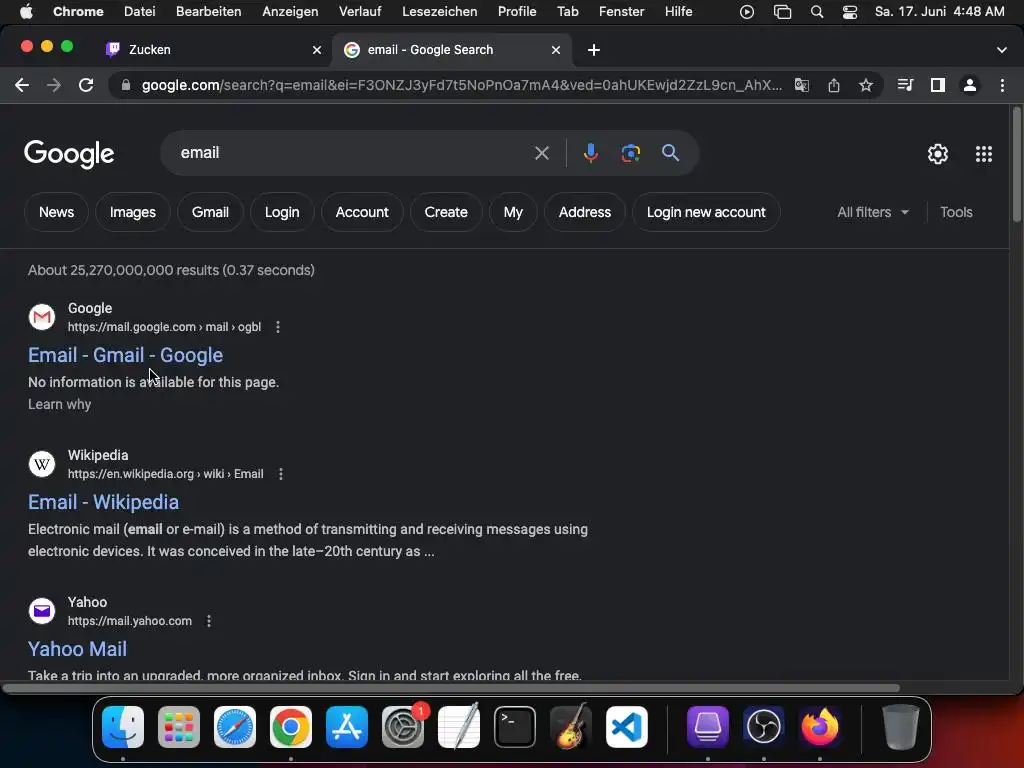The height and width of the screenshot is (768, 1024).
Task: Select the Address filter chip
Action: (584, 212)
